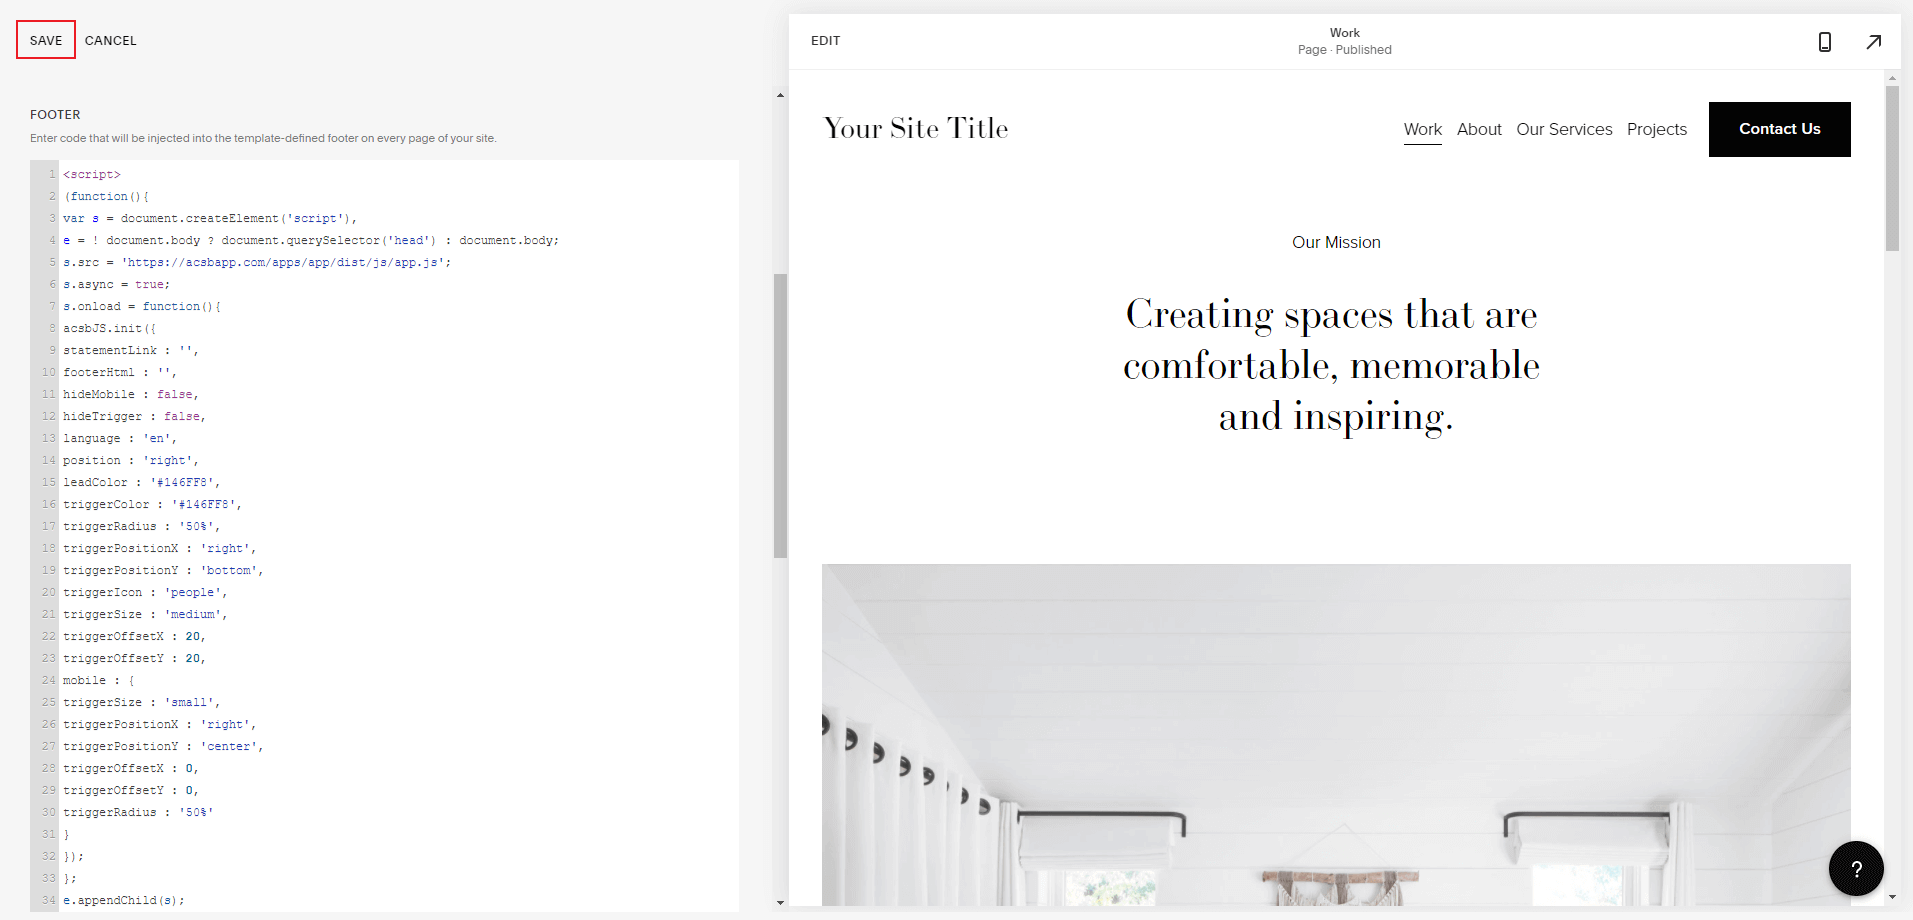Click the s.async = true line
The image size is (1913, 920).
pos(117,284)
